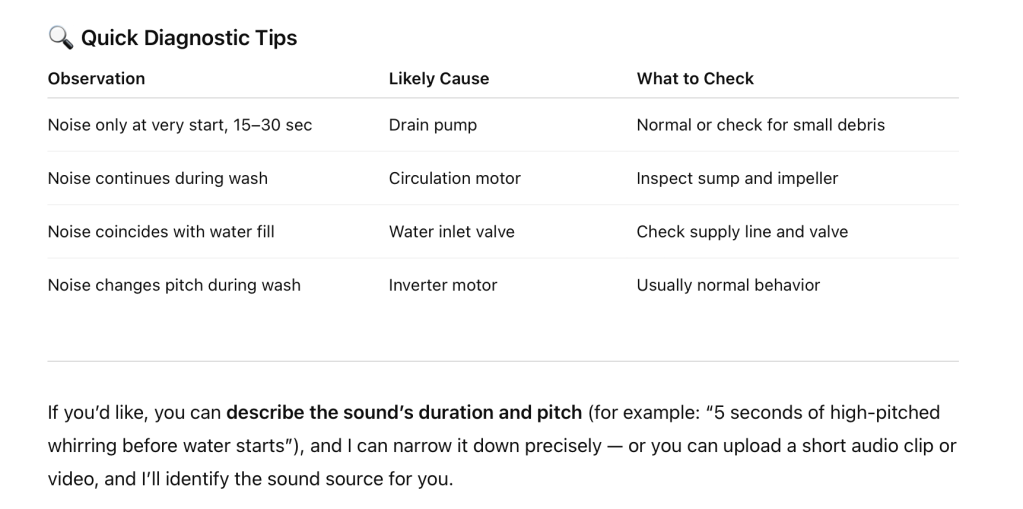This screenshot has width=1023, height=509.
Task: Click the Quick Diagnostic Tips heading
Action: (189, 39)
